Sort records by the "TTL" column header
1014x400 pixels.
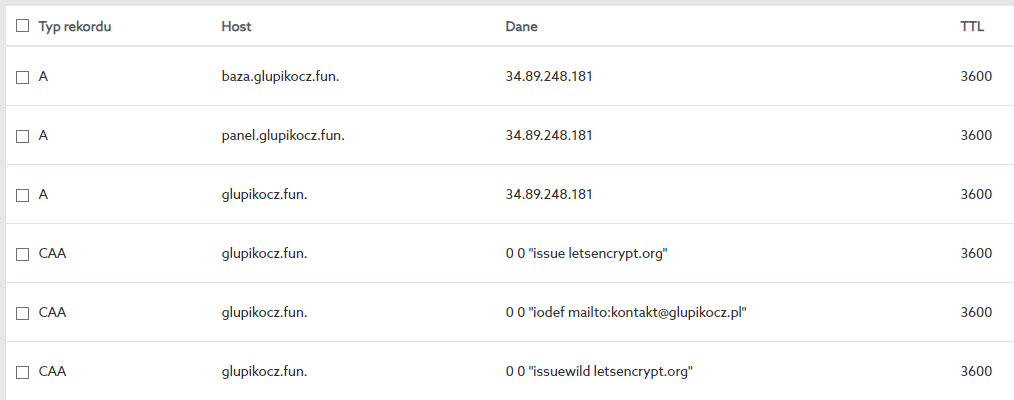click(972, 27)
